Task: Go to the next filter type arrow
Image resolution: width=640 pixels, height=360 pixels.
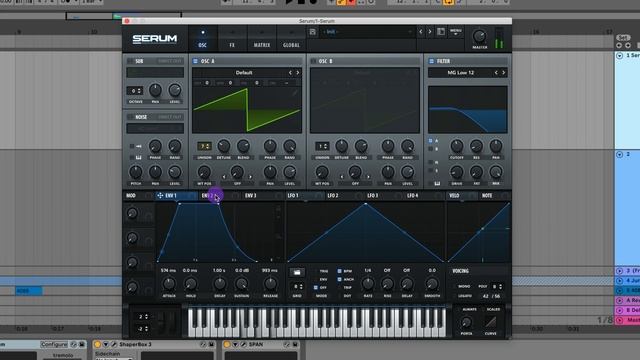Action: pyautogui.click(x=504, y=73)
